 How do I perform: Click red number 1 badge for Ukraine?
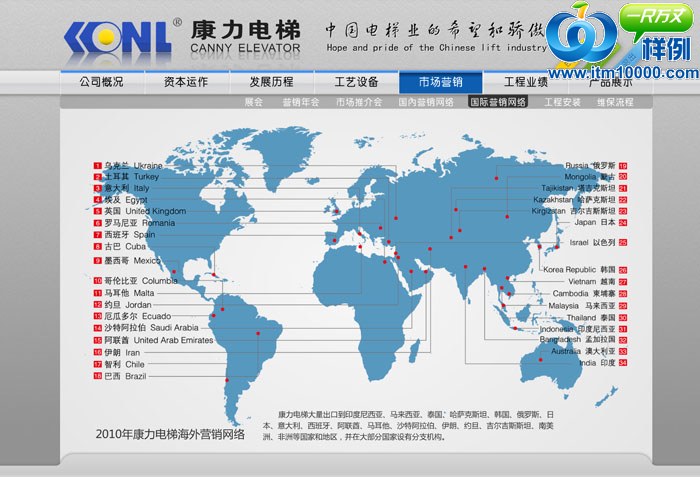(x=98, y=165)
